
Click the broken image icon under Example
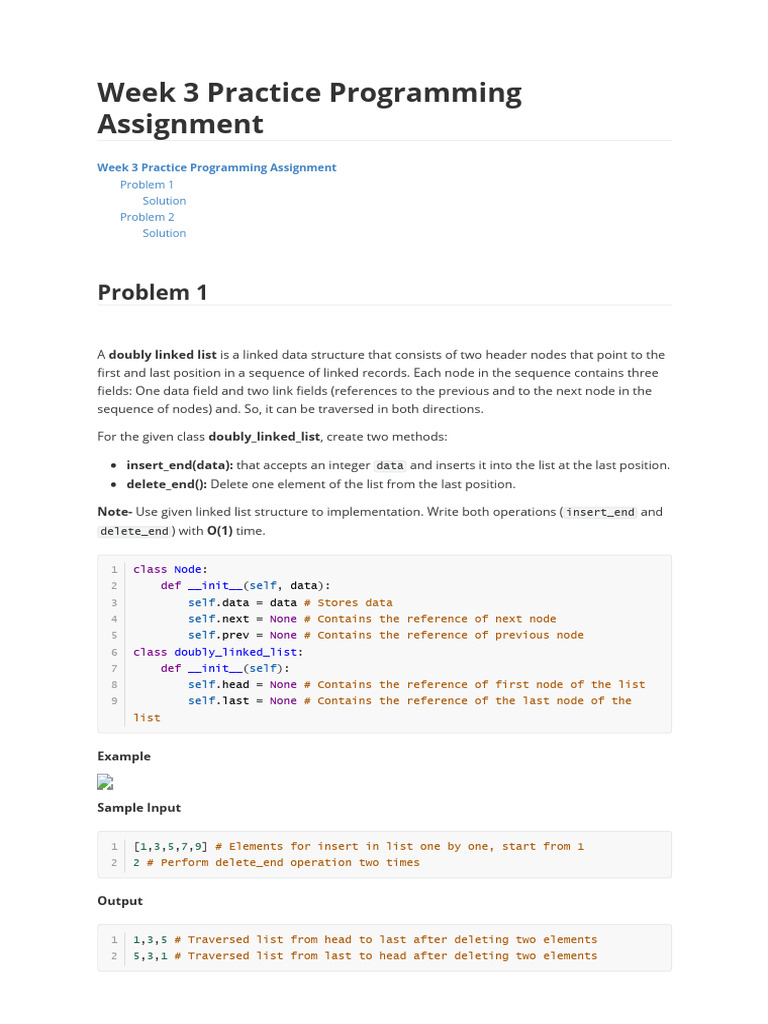[x=105, y=782]
